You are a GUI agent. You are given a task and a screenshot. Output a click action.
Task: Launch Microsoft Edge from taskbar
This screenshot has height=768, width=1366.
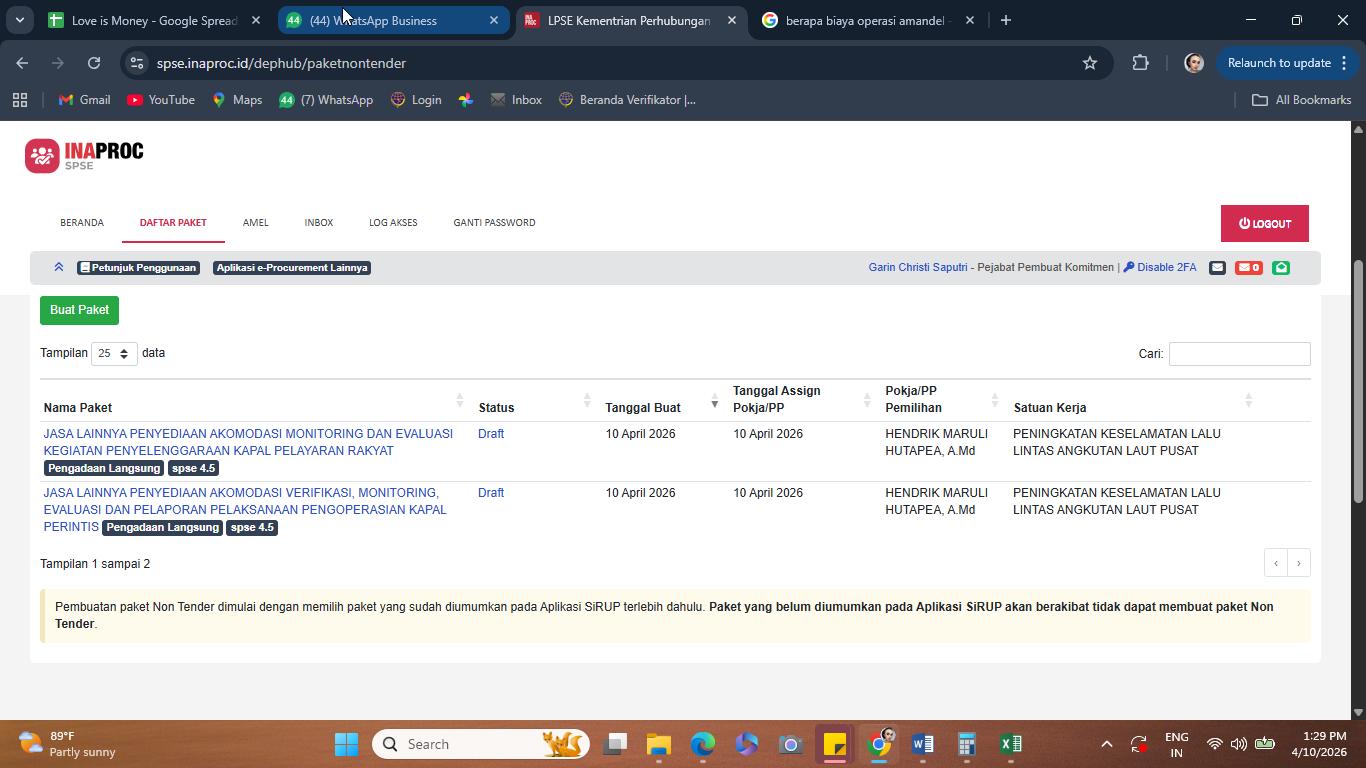click(x=703, y=744)
